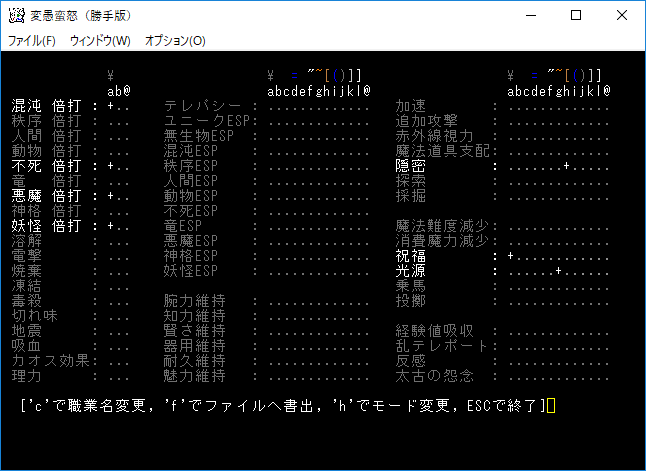Click the plus mark in 祝福 row

[x=510, y=256]
